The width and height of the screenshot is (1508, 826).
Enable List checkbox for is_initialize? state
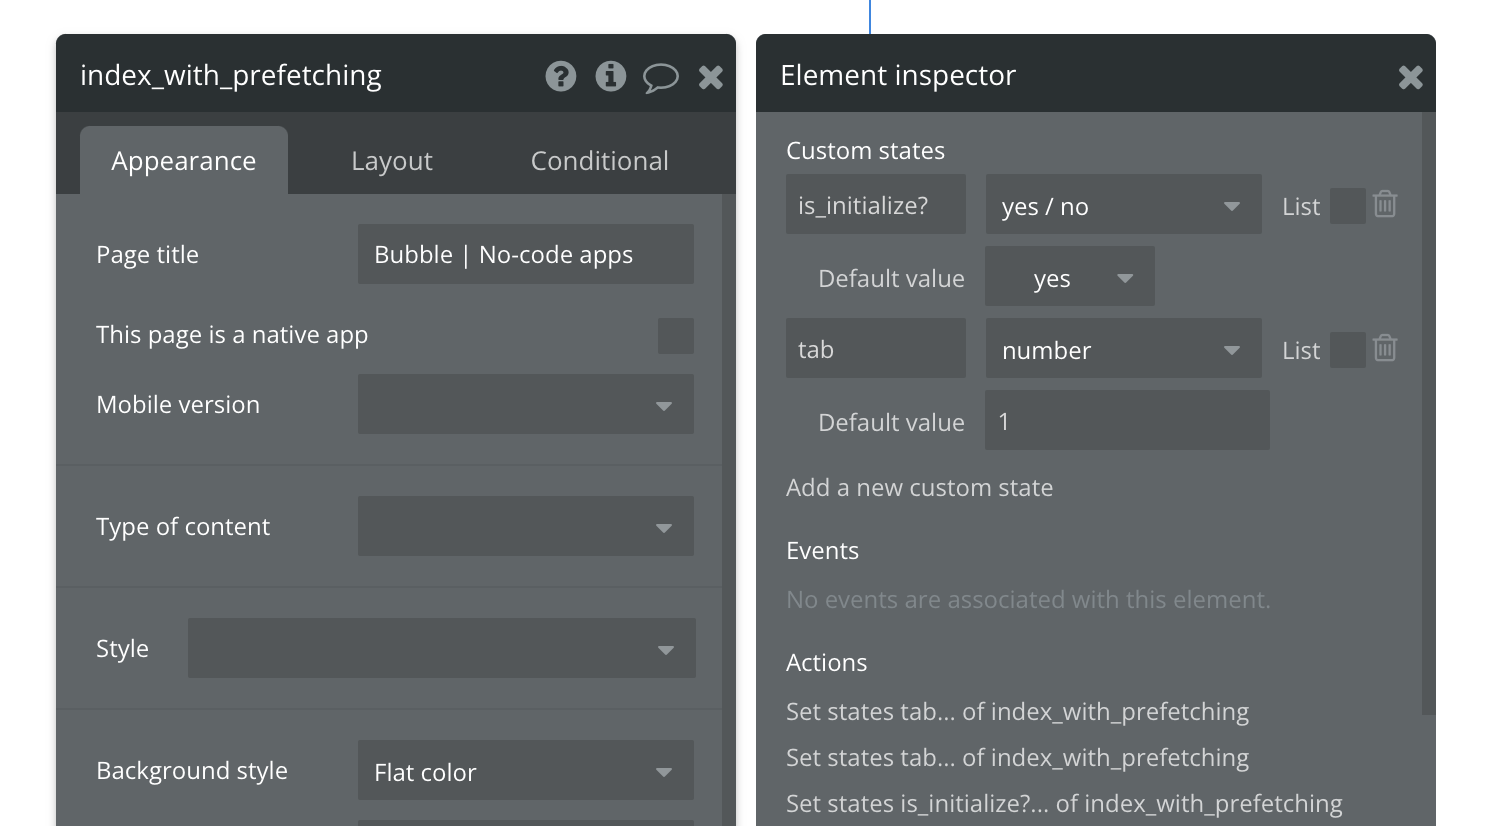tap(1347, 206)
